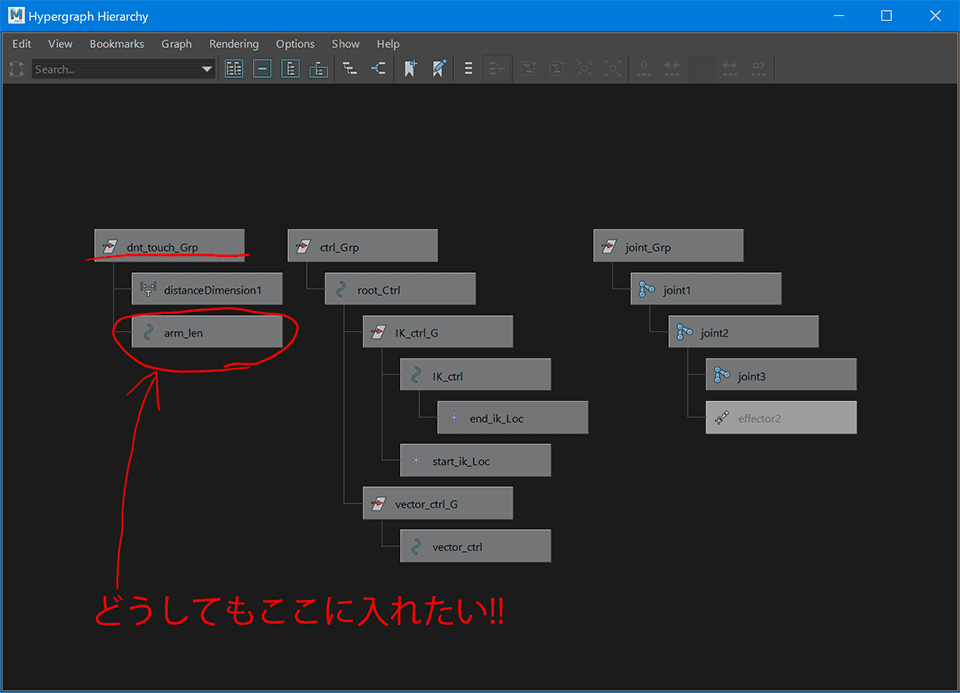Viewport: 960px width, 693px height.
Task: Open the Options menu
Action: [295, 44]
